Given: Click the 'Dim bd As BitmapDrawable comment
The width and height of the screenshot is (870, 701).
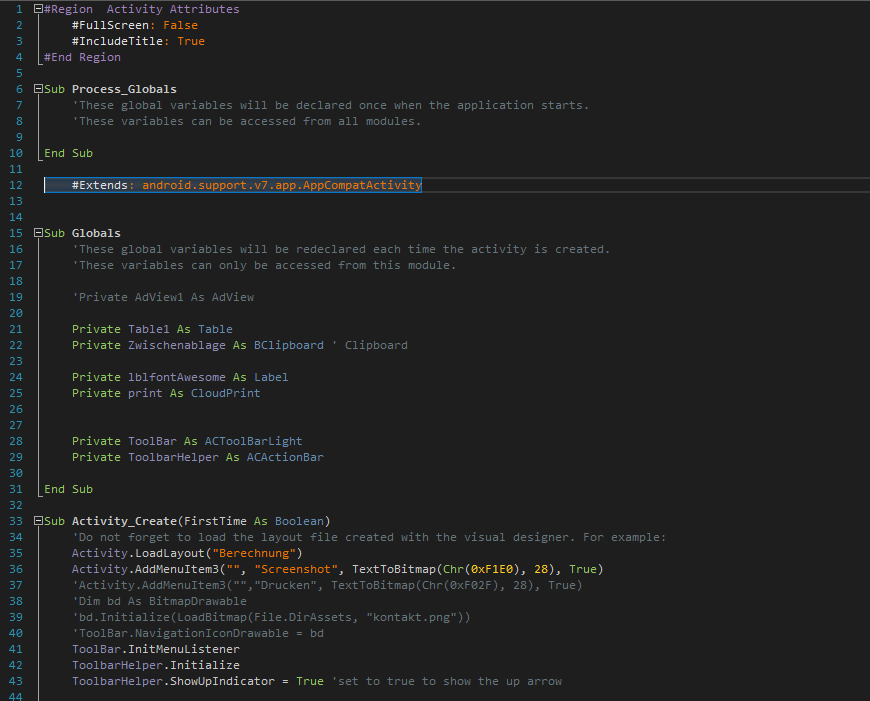Looking at the screenshot, I should point(159,602).
